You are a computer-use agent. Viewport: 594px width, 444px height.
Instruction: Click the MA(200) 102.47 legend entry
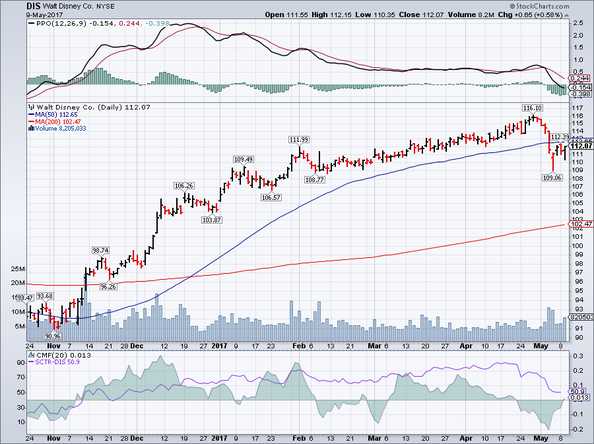point(58,122)
